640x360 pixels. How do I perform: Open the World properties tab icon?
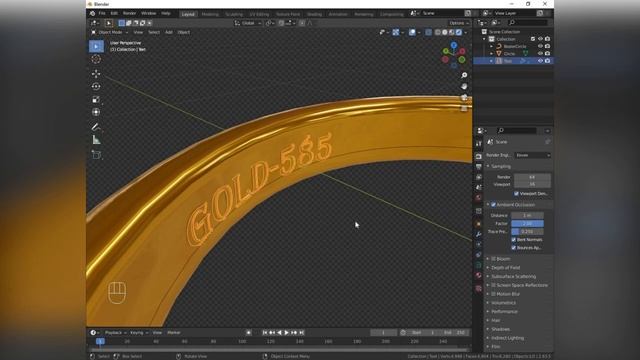point(478,198)
